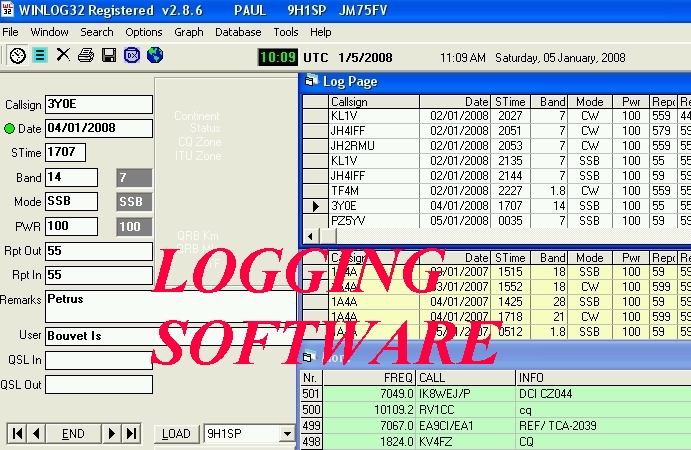Click the Callsign column header in Log Page
The height and width of the screenshot is (450, 691).
[374, 102]
